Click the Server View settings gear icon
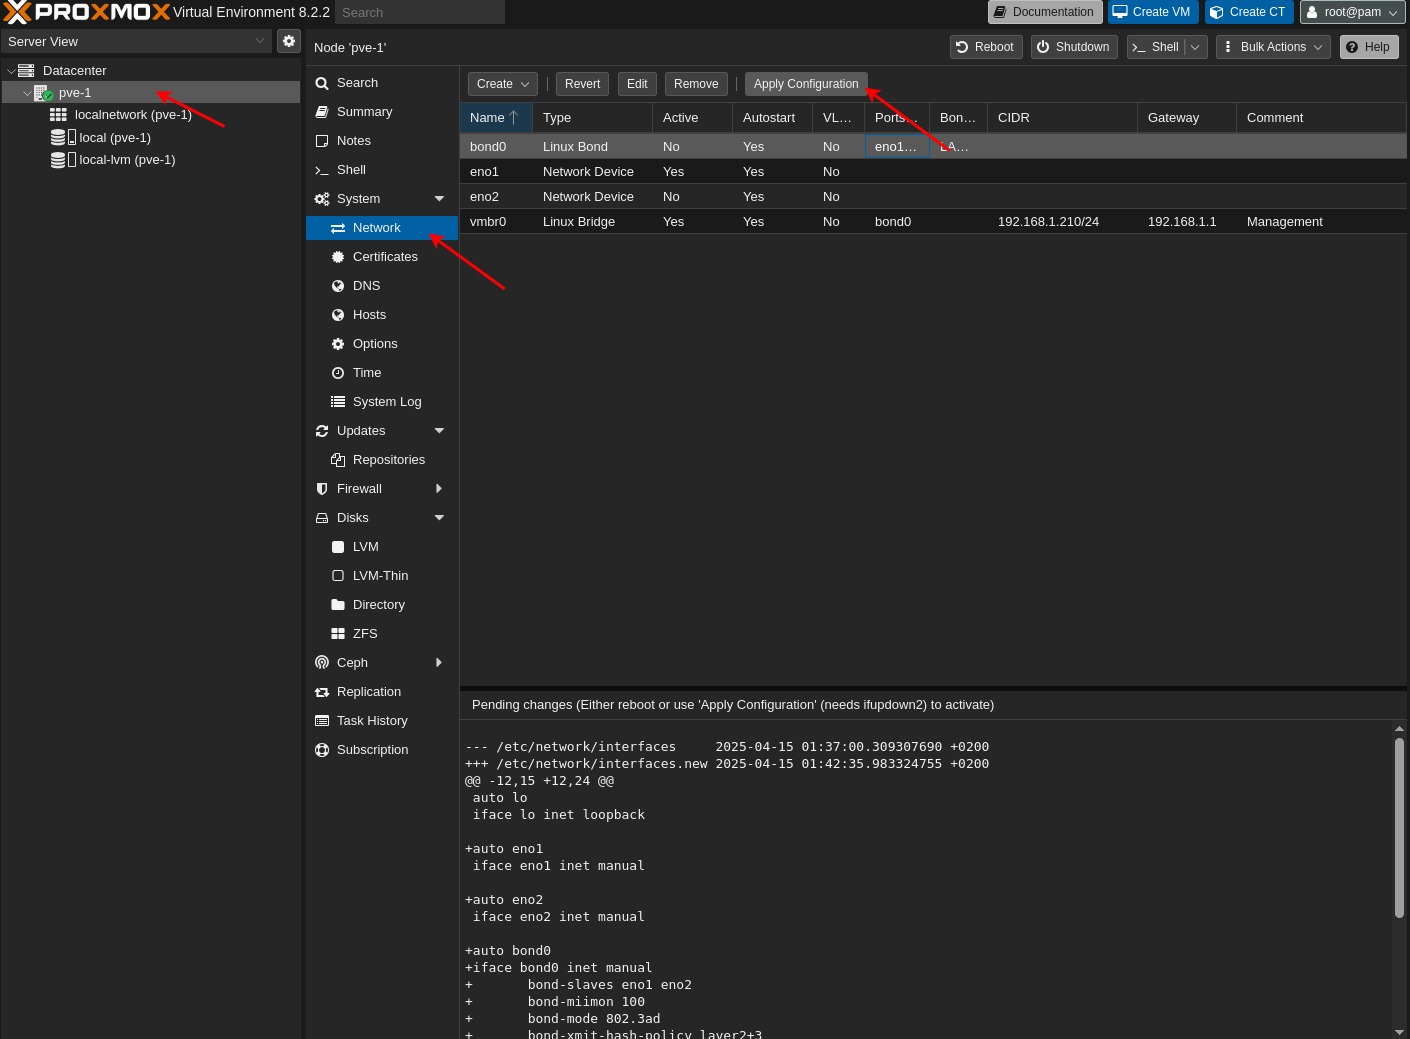This screenshot has width=1410, height=1039. (288, 41)
